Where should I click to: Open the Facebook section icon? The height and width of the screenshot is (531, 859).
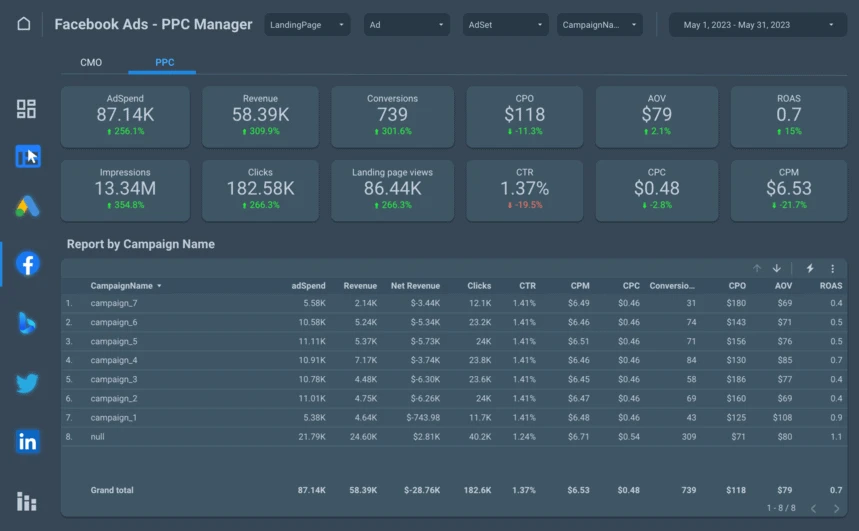pyautogui.click(x=27, y=264)
